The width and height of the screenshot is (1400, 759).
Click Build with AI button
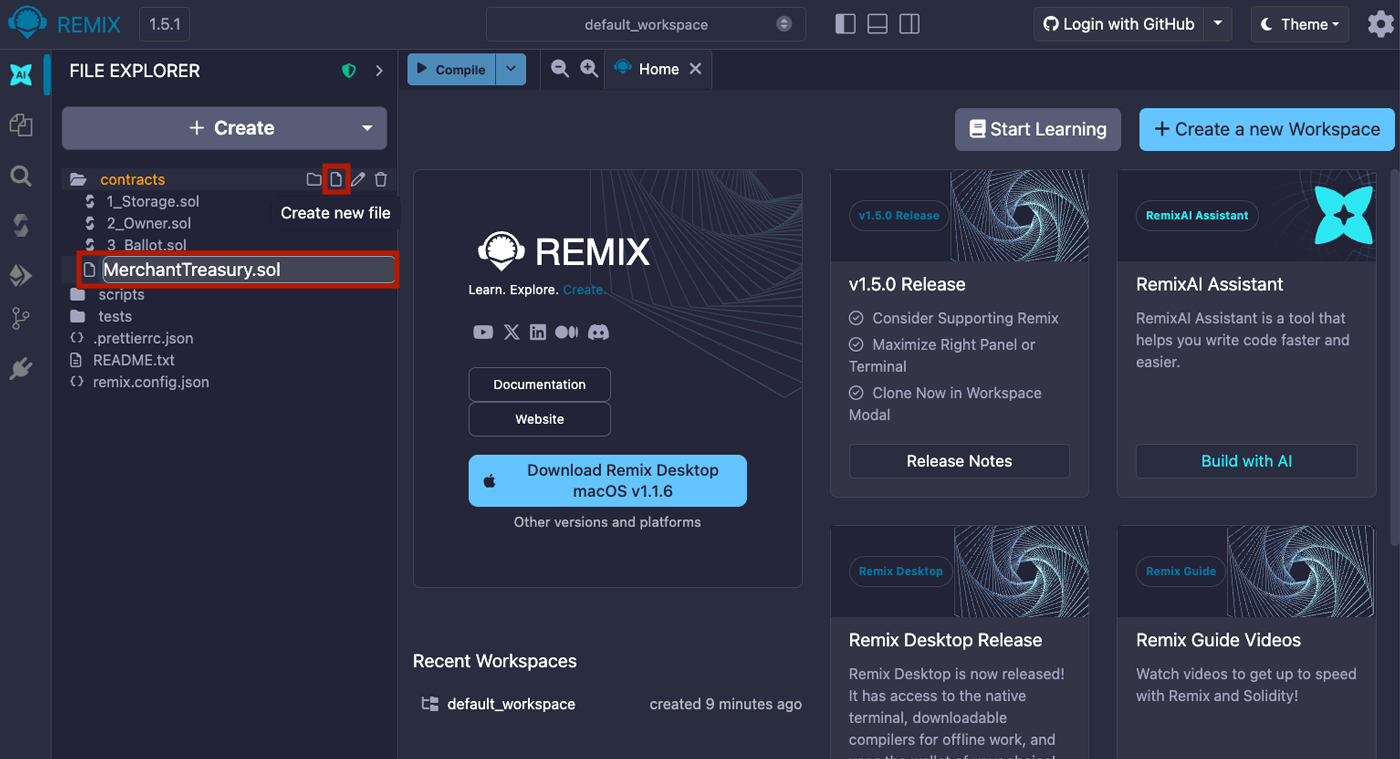coord(1246,461)
